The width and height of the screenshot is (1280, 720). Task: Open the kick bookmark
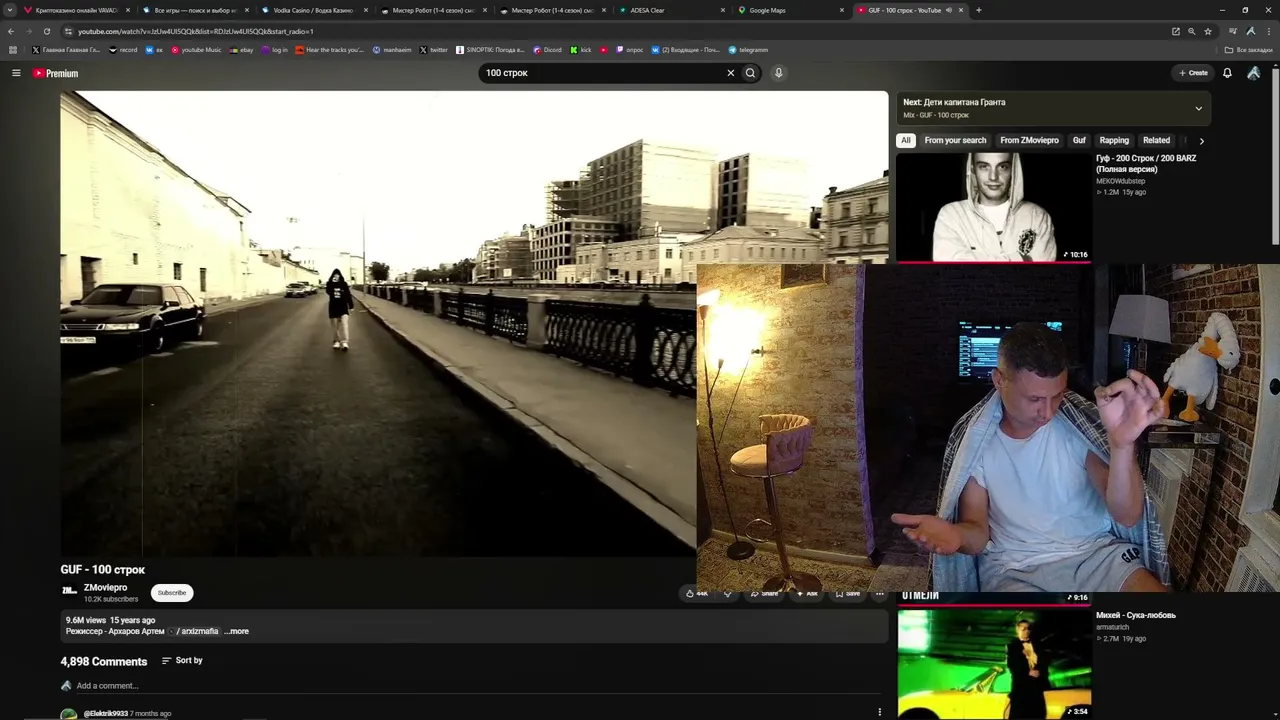click(581, 50)
